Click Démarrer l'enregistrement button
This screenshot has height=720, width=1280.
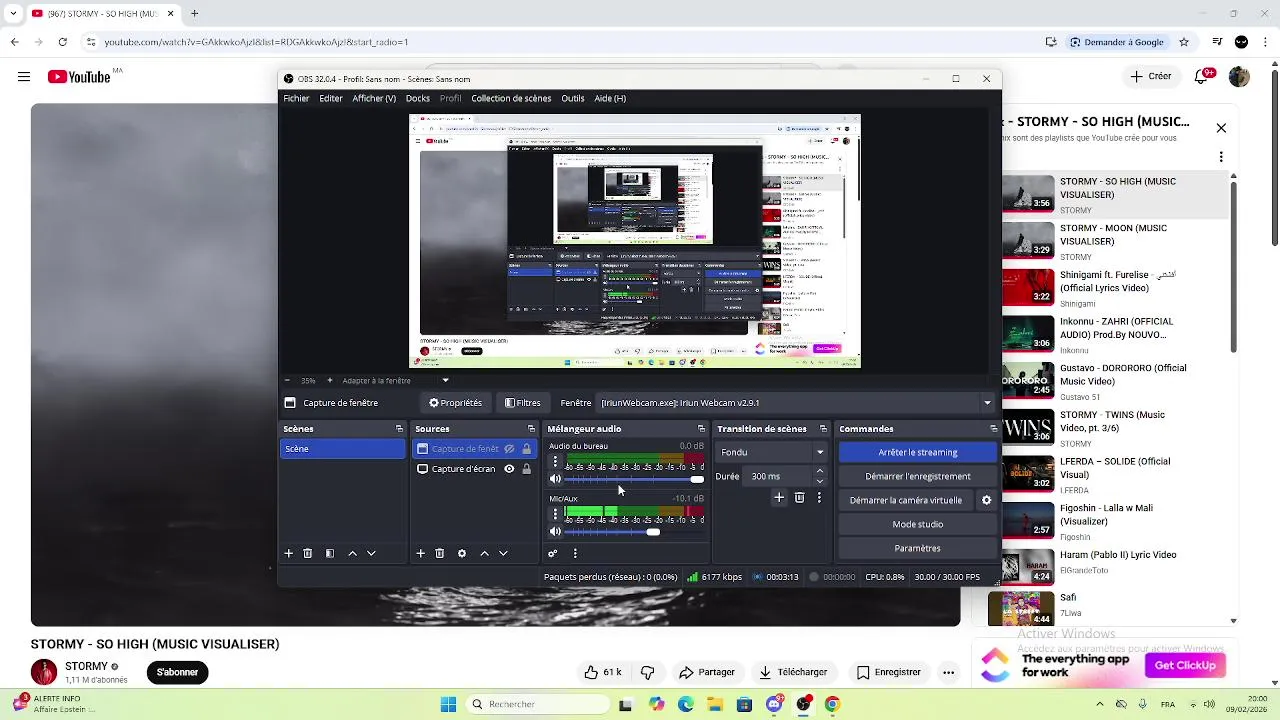click(918, 476)
